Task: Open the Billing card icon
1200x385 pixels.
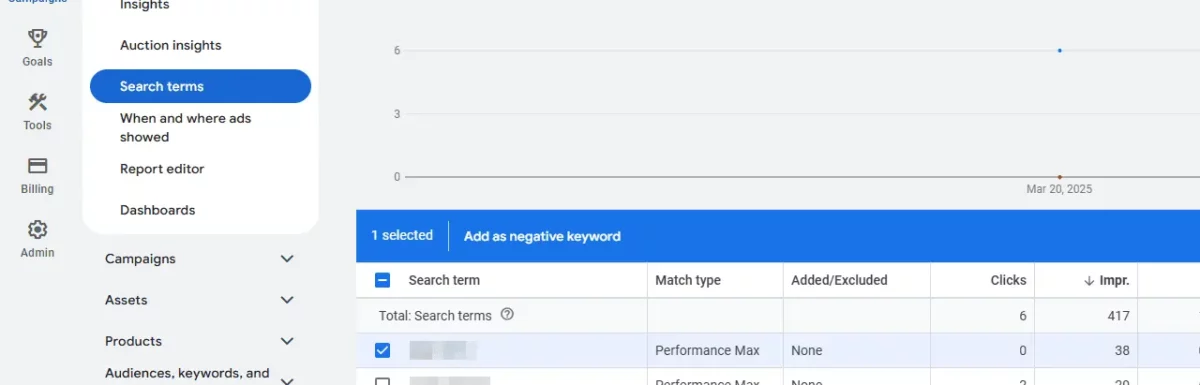Action: (x=37, y=166)
